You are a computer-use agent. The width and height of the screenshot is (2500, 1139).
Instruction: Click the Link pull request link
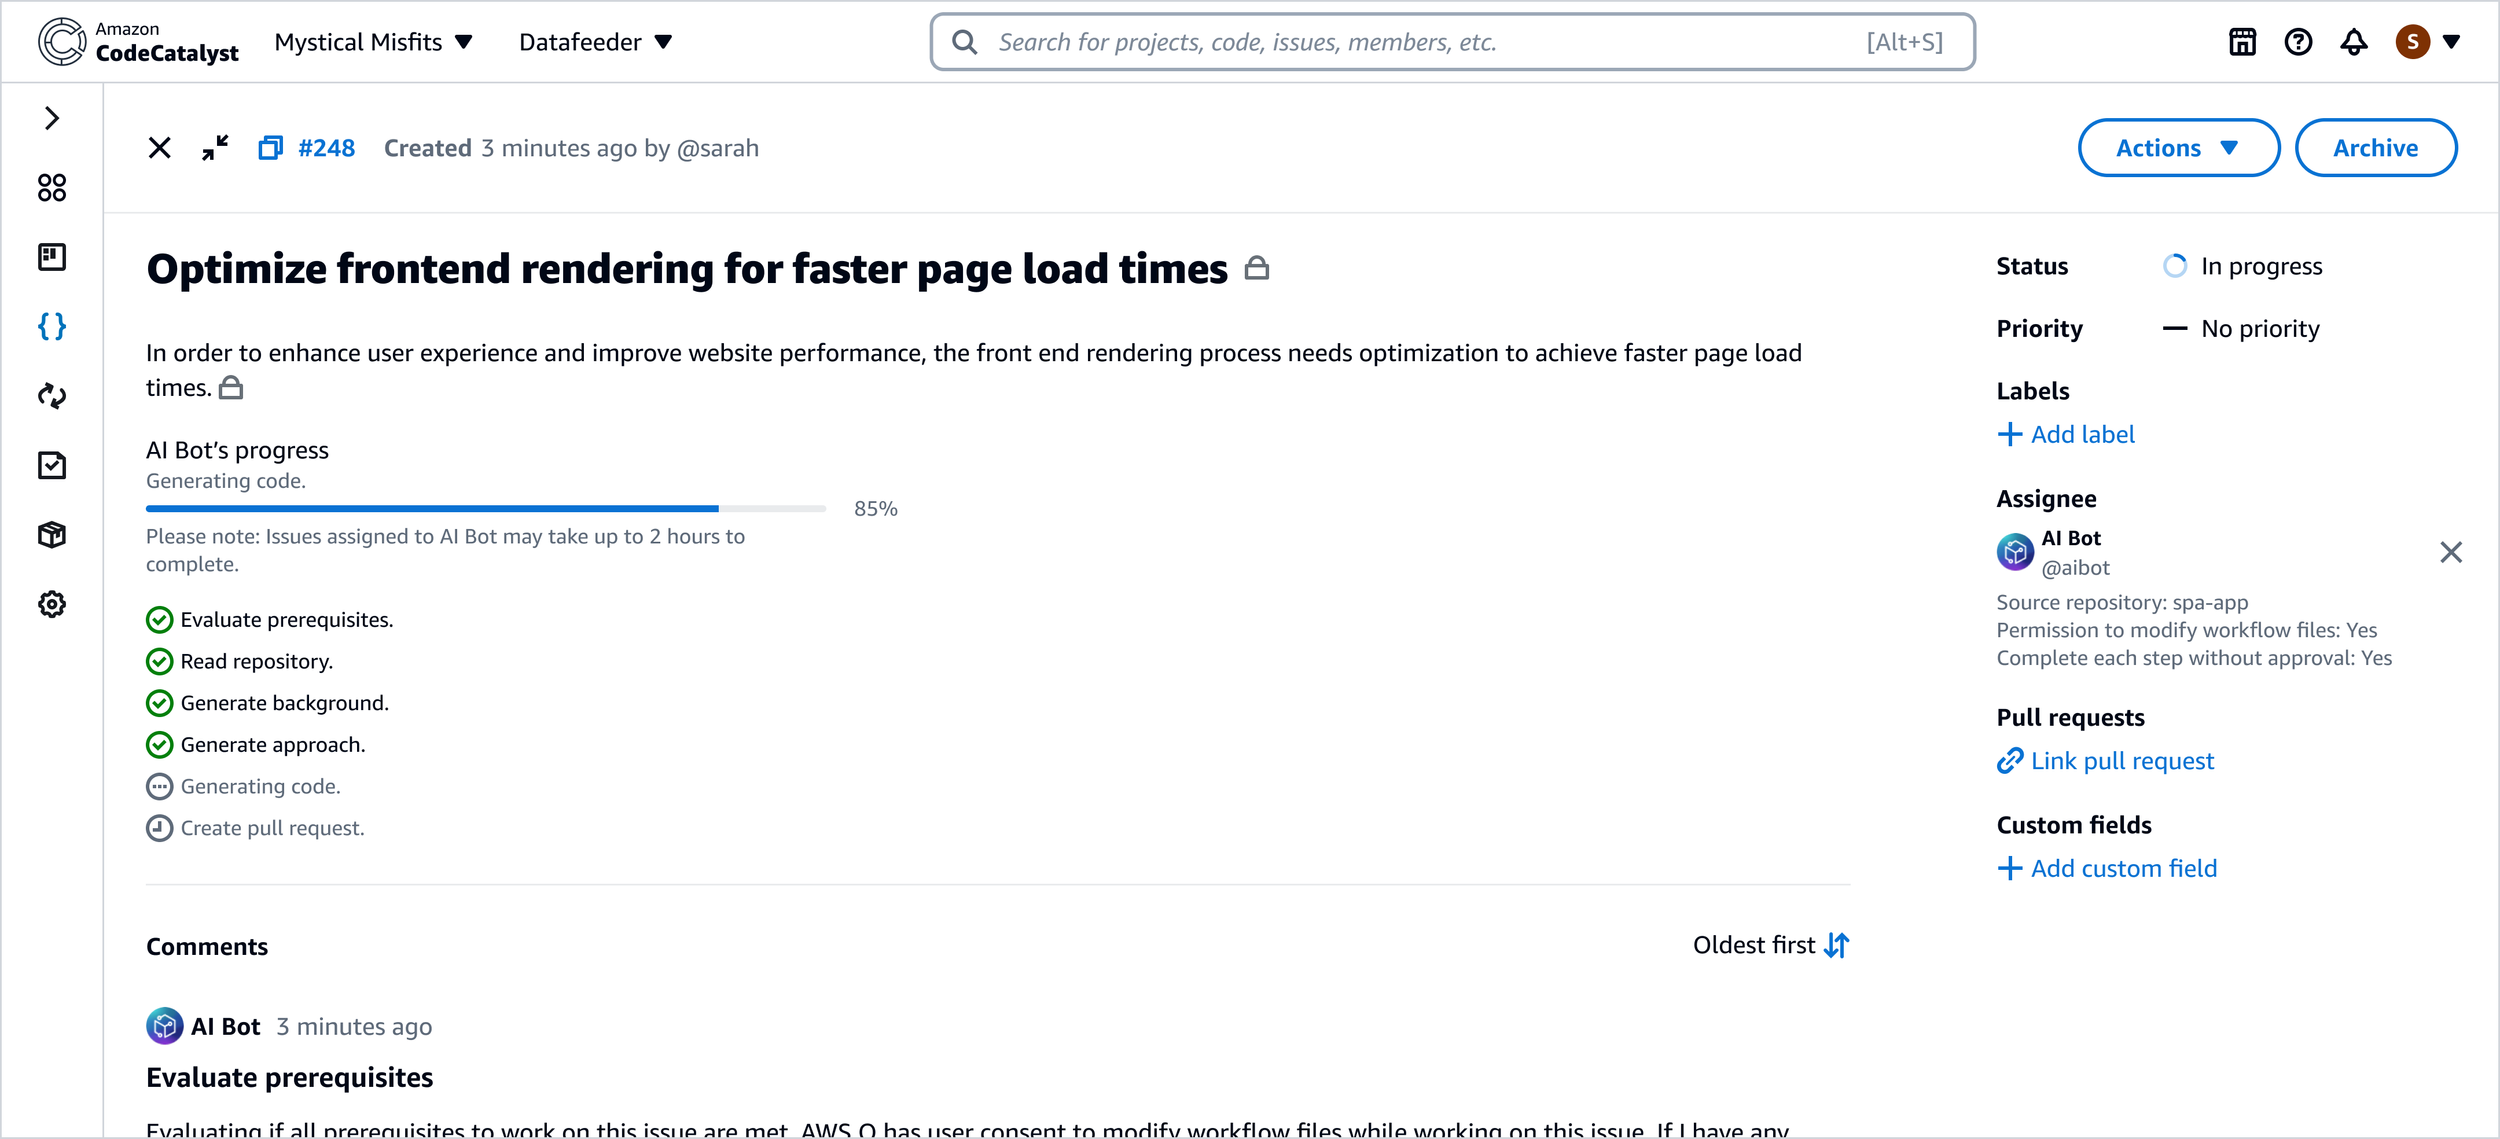coord(2121,761)
